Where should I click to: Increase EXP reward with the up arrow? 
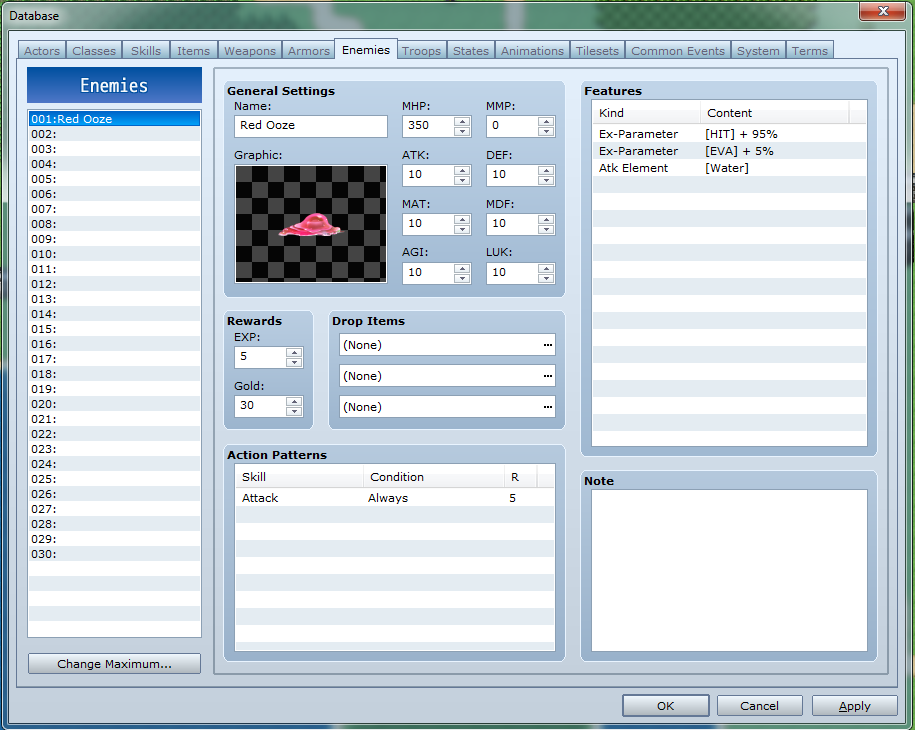(294, 352)
